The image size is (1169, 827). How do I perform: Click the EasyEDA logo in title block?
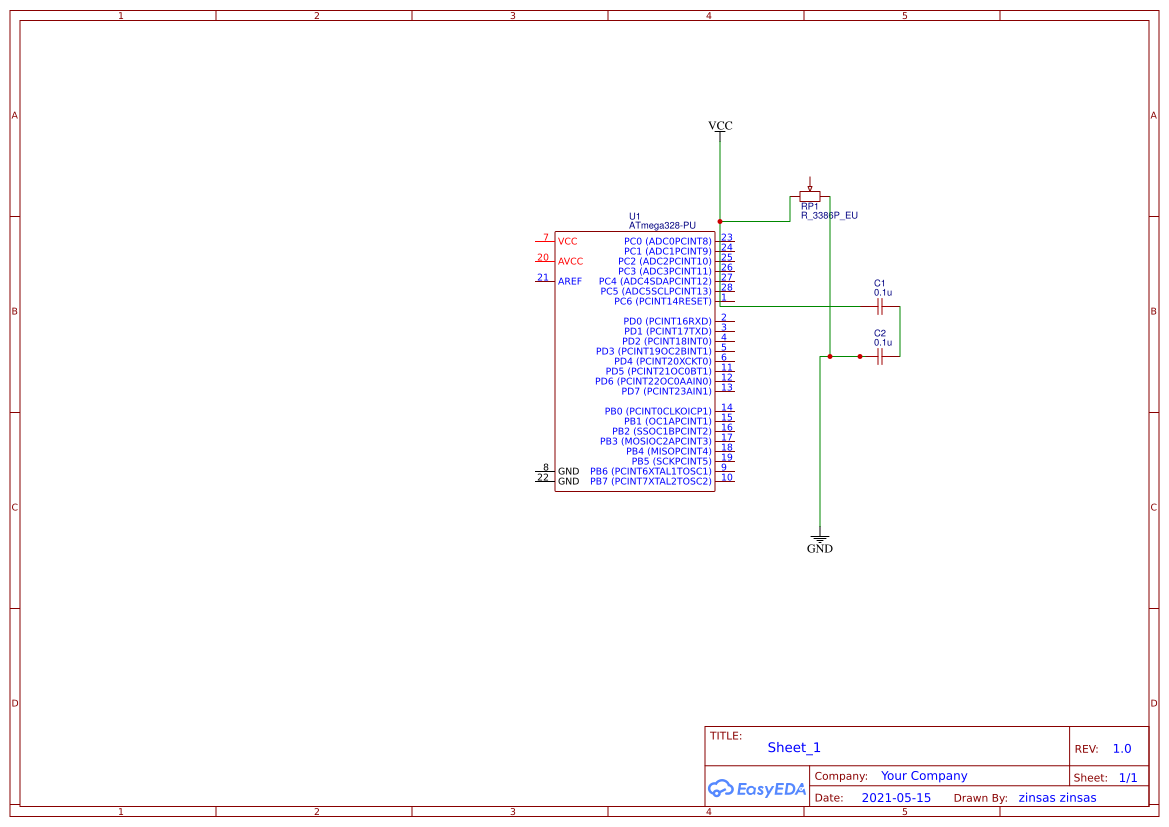point(757,789)
